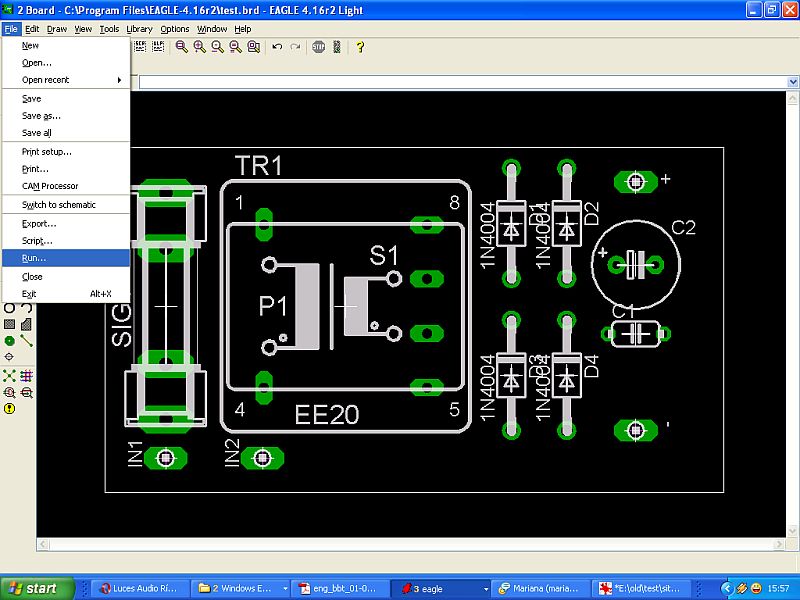800x600 pixels.
Task: Open the Errors tool with yellow exclamation
Action: tap(9, 409)
